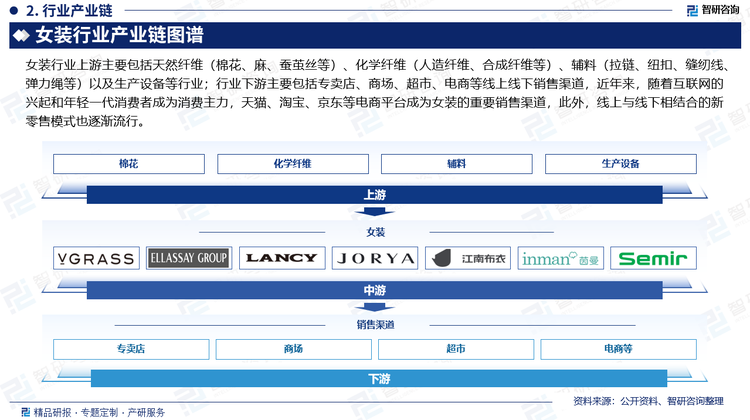The height and width of the screenshot is (420, 750).
Task: Click the 女装行业产业链图谱 title heading
Action: pos(119,35)
